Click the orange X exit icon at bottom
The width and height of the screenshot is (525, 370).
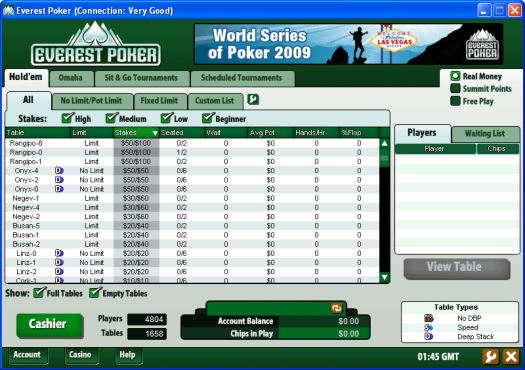[x=511, y=357]
